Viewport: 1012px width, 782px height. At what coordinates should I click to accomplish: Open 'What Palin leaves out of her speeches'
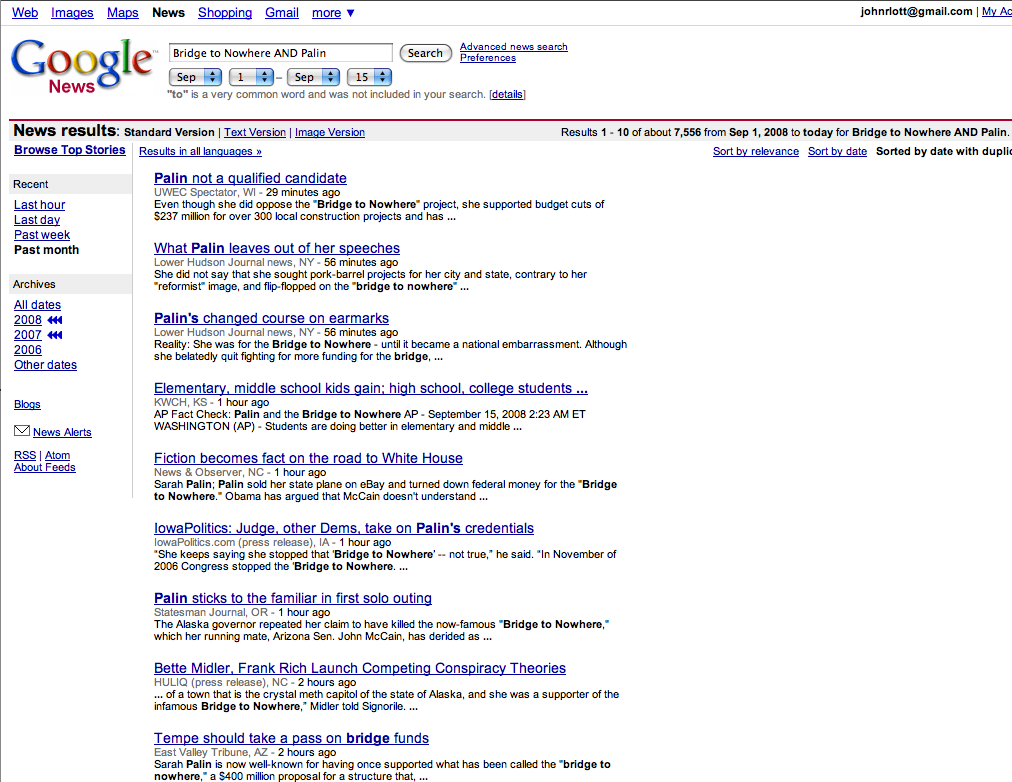(277, 248)
